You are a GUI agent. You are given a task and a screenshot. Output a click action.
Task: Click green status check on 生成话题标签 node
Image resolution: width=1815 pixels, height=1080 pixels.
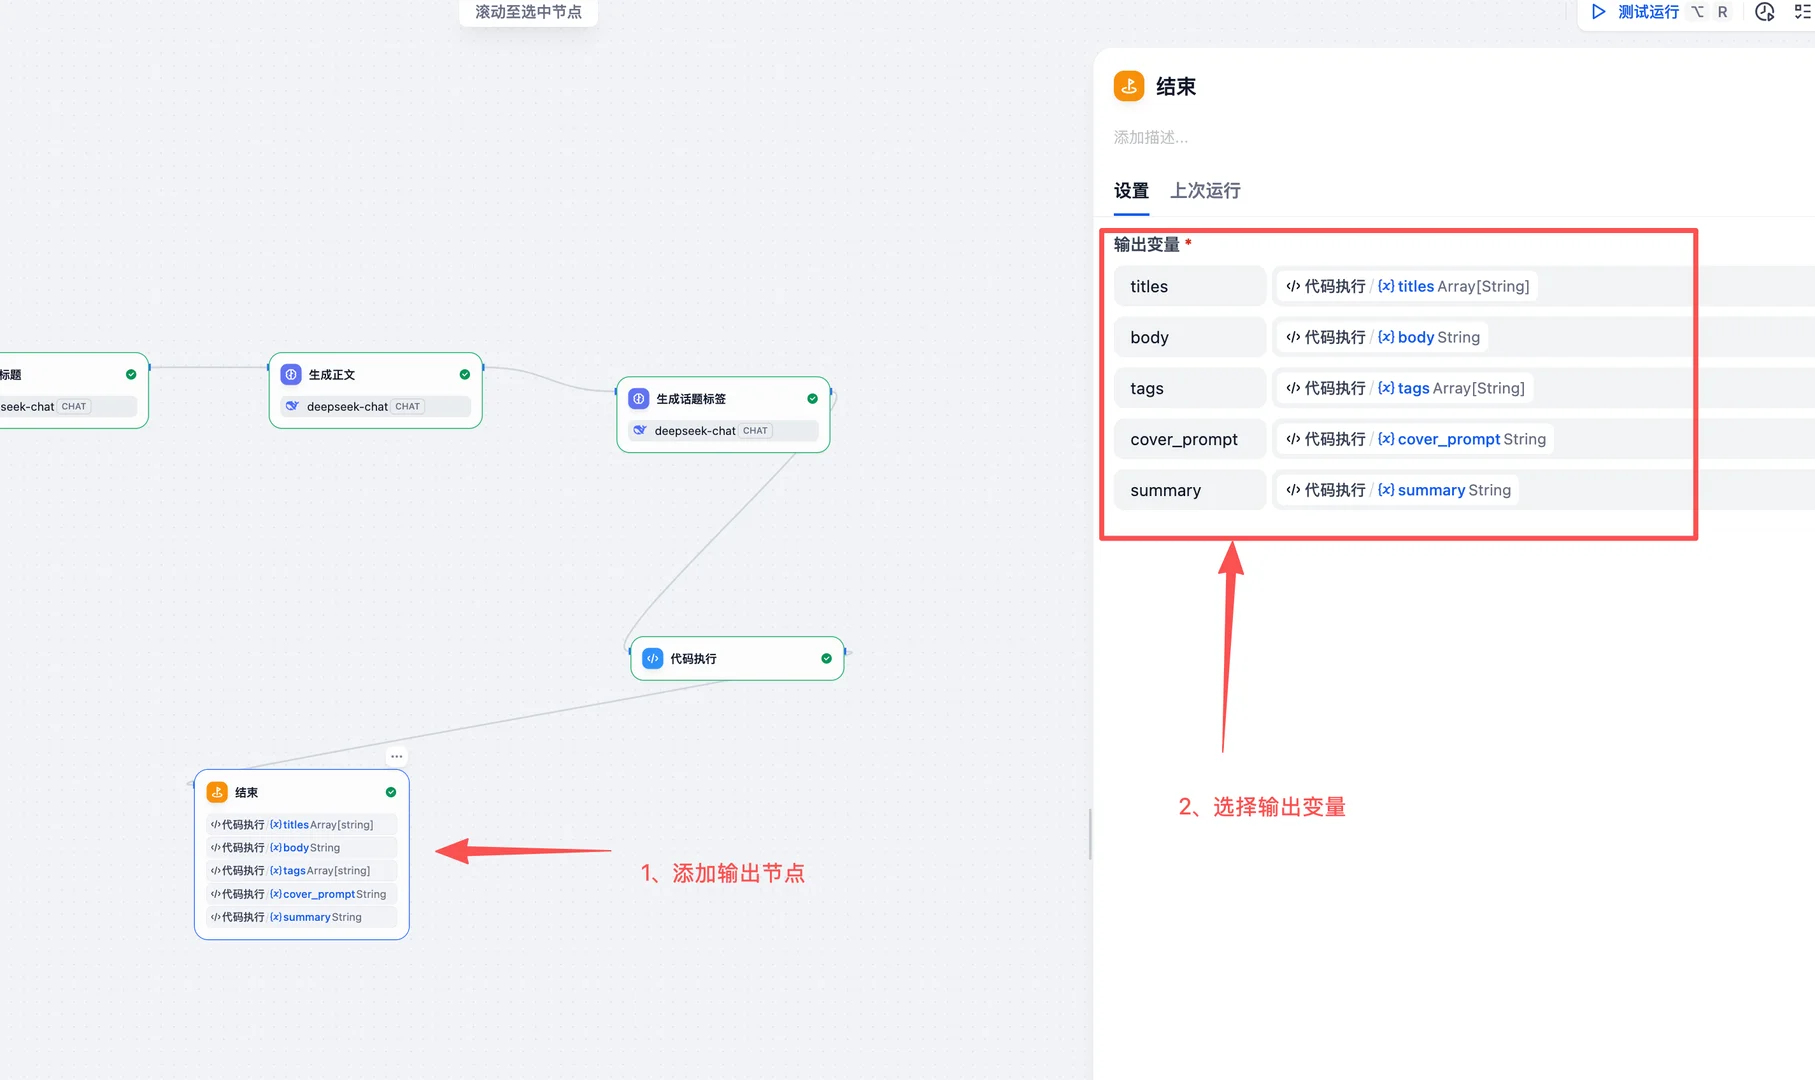coord(813,398)
